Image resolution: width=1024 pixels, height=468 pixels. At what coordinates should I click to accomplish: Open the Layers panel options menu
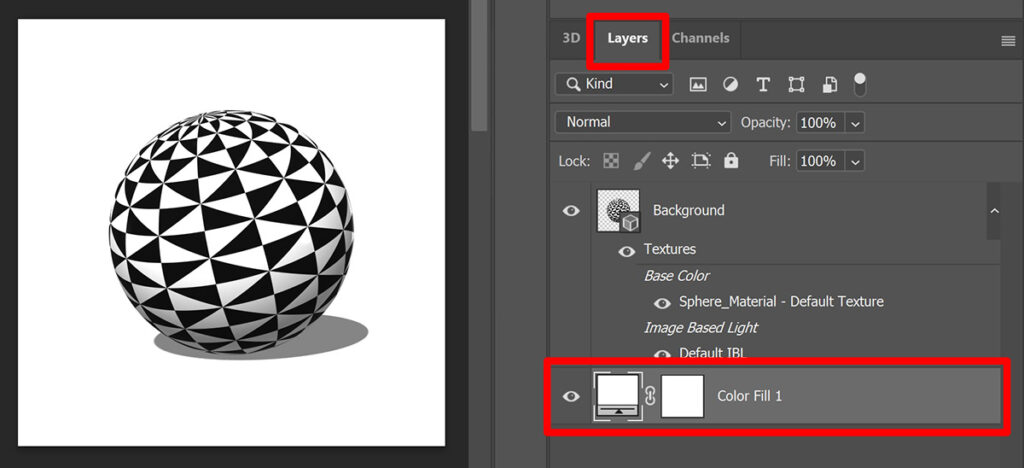click(x=1008, y=41)
